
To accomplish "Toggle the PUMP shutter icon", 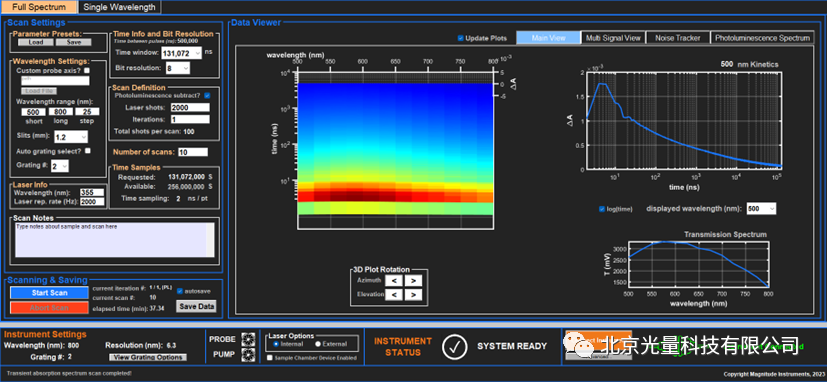I will click(248, 354).
